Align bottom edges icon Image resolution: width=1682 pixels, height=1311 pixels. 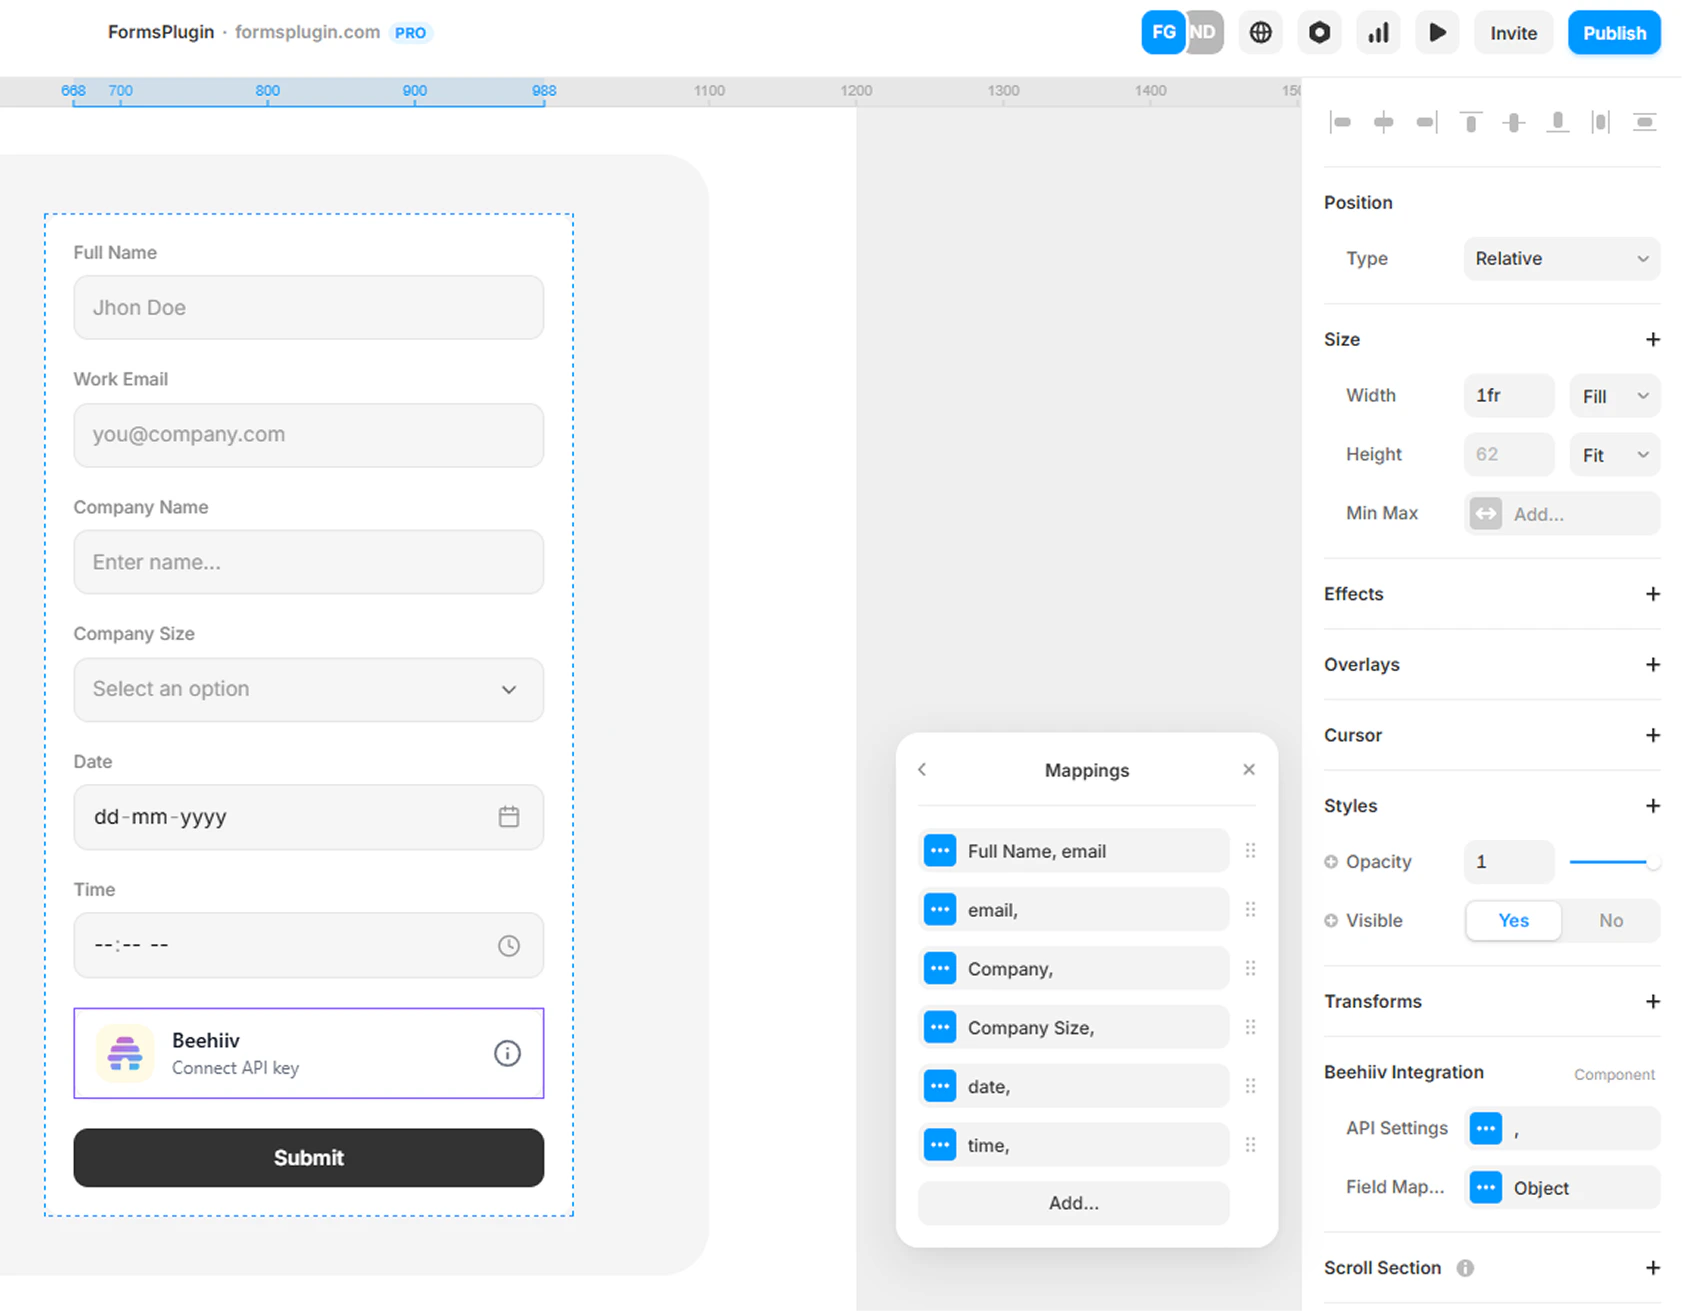(x=1557, y=122)
